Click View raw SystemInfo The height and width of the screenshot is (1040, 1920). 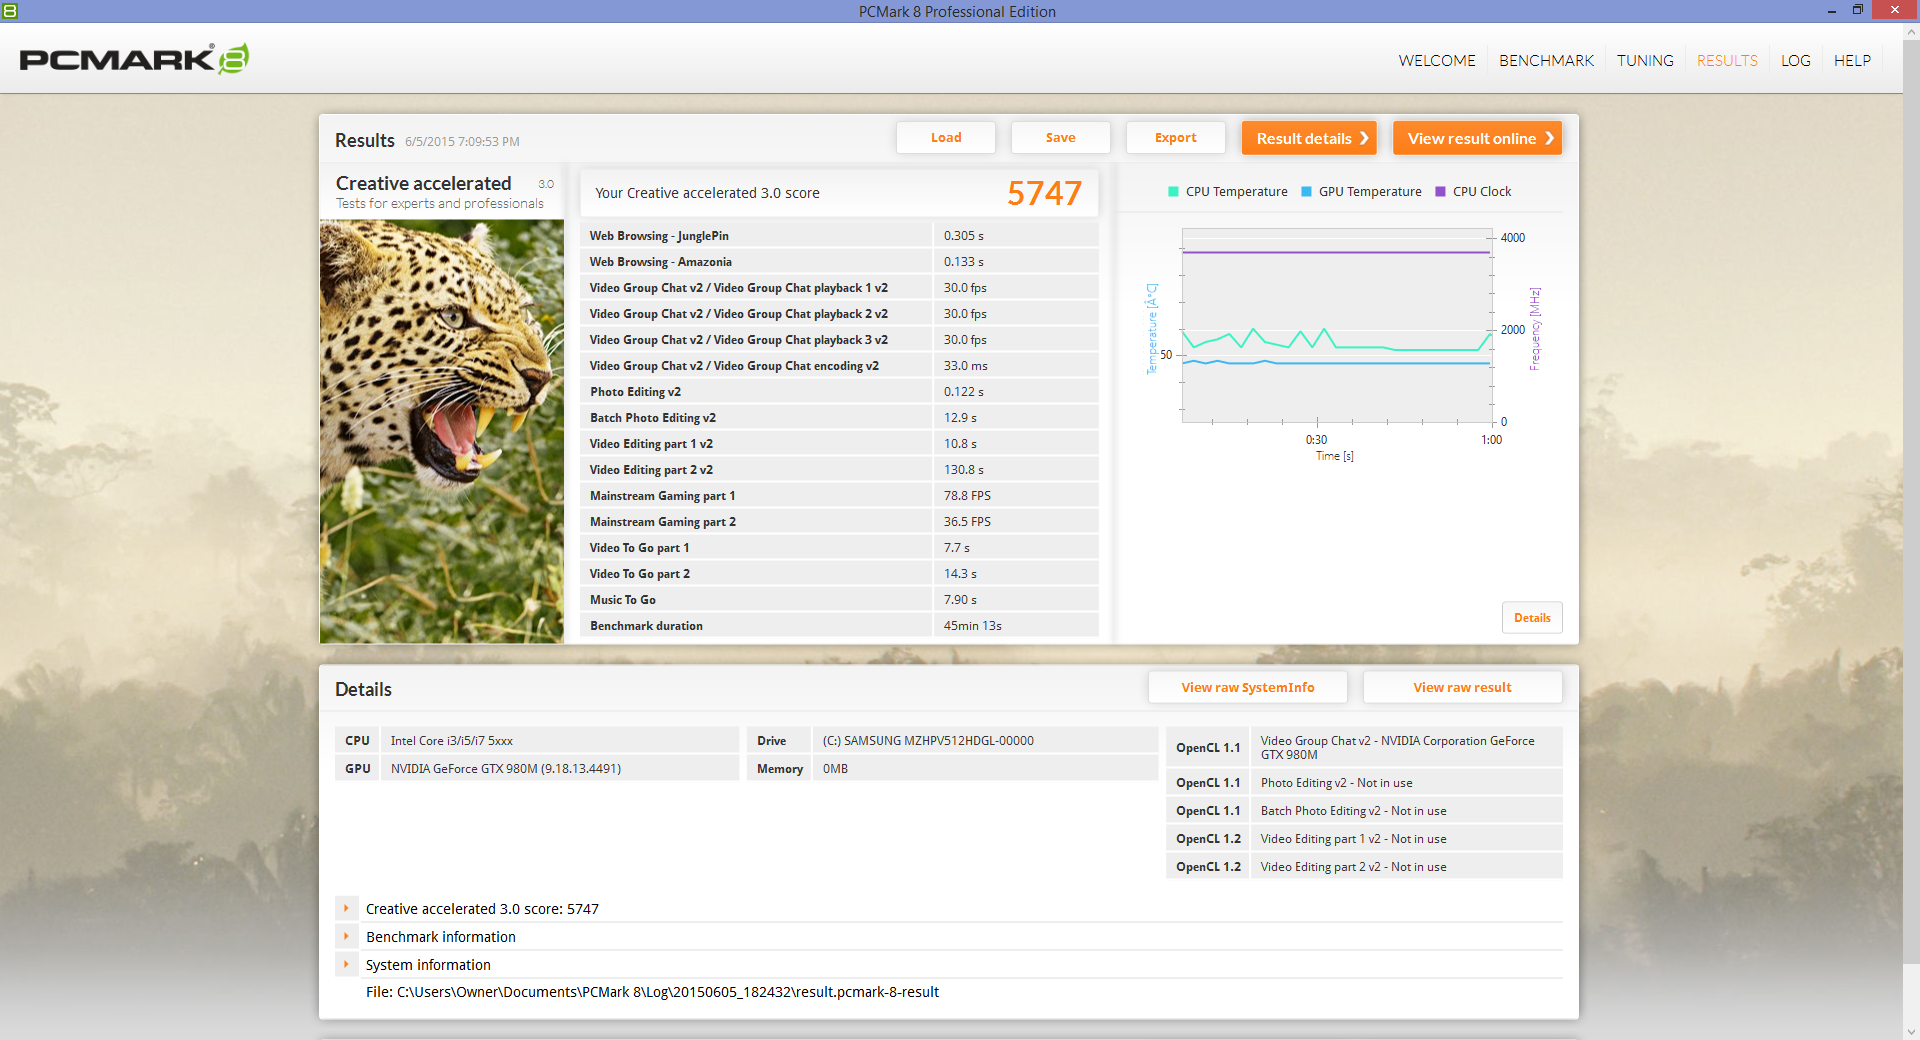pos(1248,687)
